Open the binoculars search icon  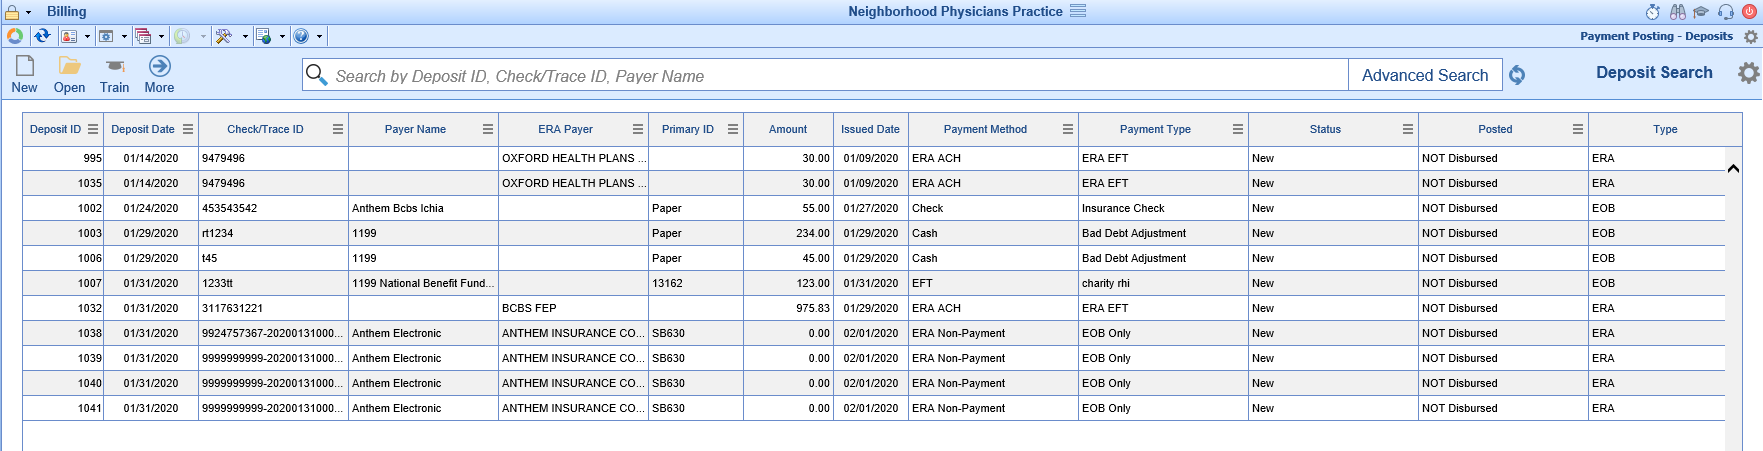click(x=1678, y=12)
